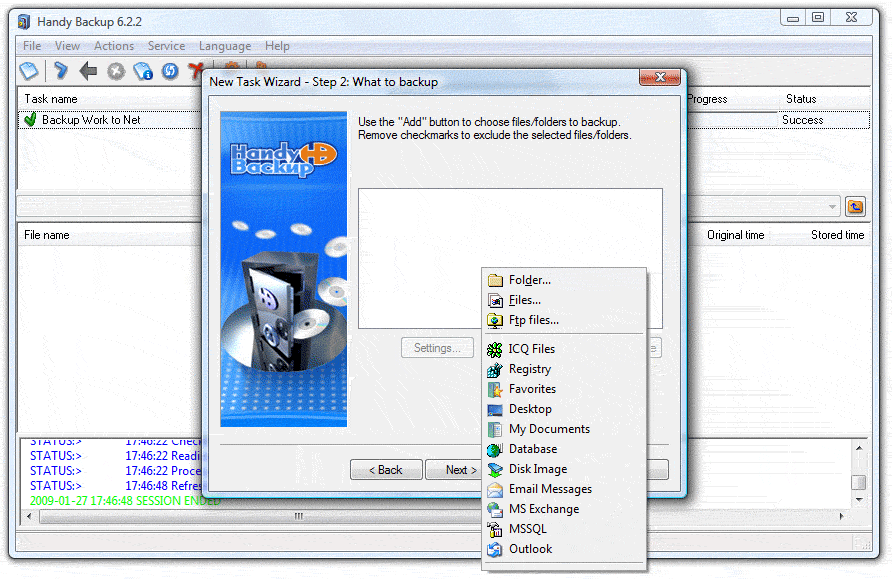Click the log panel scroll up arrow
Viewport: 892px width, 579px height.
pos(859,448)
